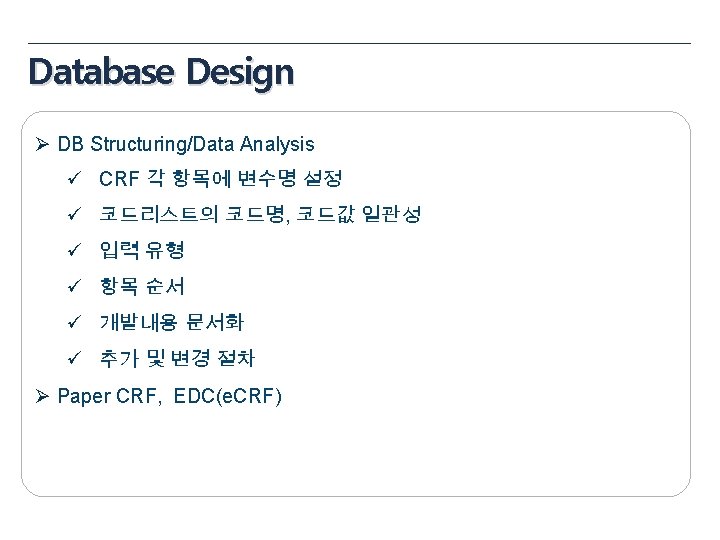The width and height of the screenshot is (720, 540).
Task: Click the checkmark beside 항목 순서
Action: tap(74, 286)
